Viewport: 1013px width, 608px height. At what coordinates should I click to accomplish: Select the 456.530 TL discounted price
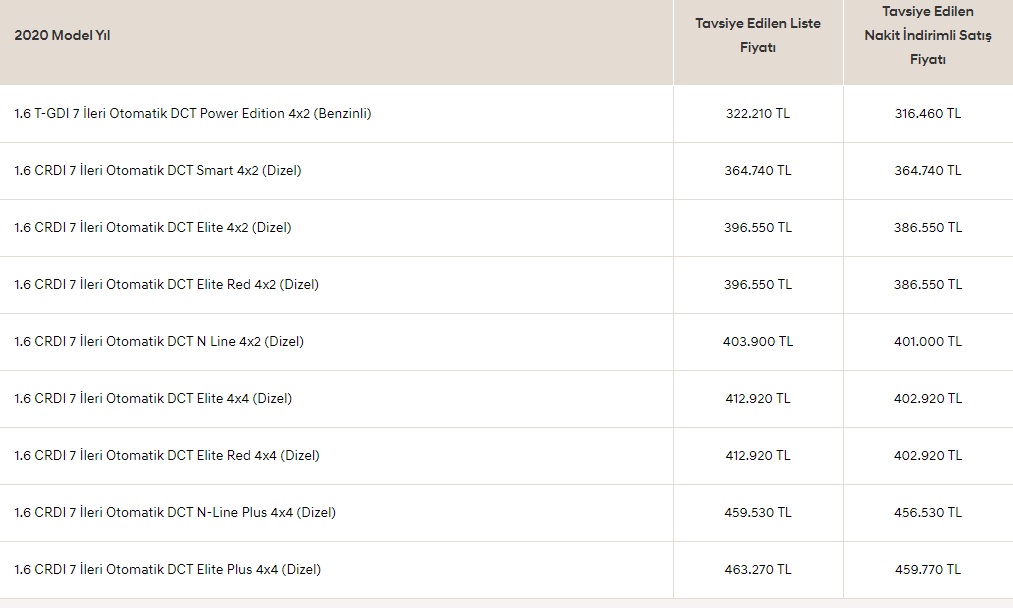click(x=928, y=512)
